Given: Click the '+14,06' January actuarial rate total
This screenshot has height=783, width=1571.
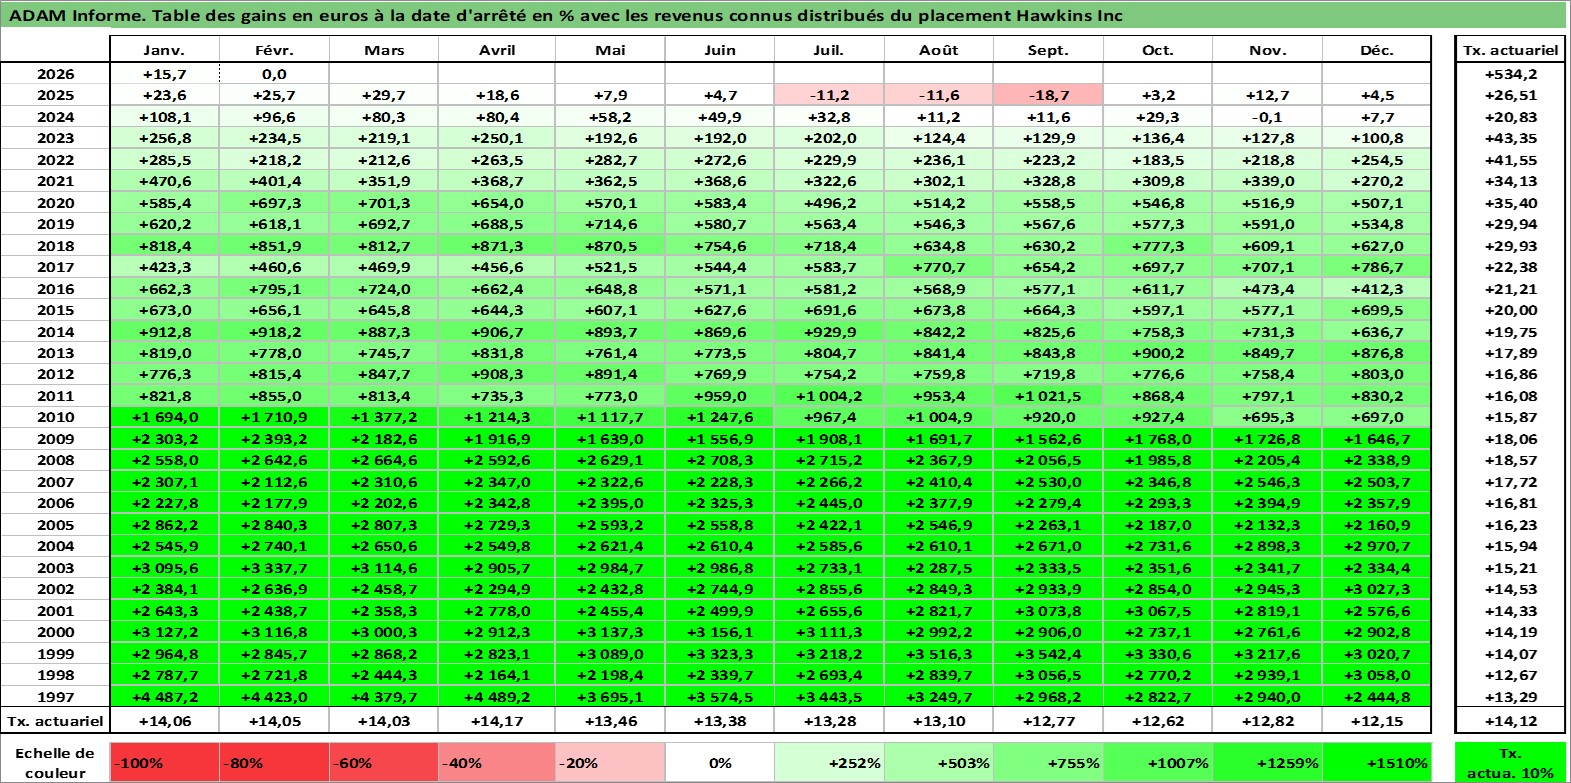Looking at the screenshot, I should click(164, 721).
